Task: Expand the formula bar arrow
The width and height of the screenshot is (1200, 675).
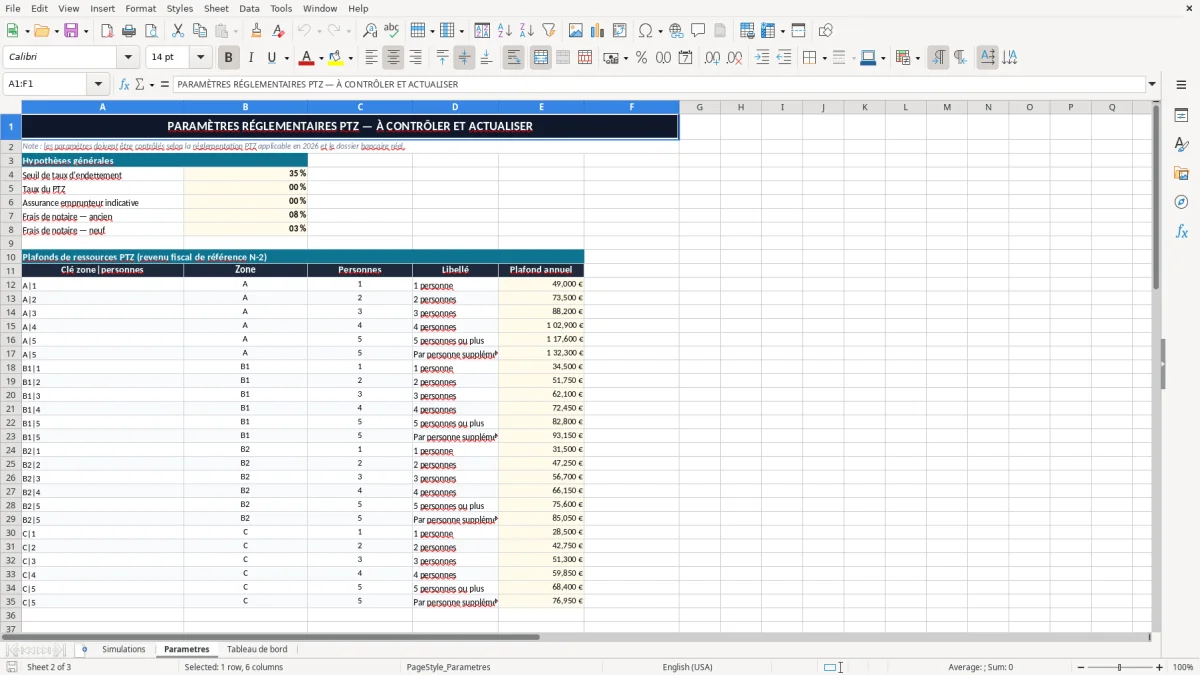Action: (x=1152, y=85)
